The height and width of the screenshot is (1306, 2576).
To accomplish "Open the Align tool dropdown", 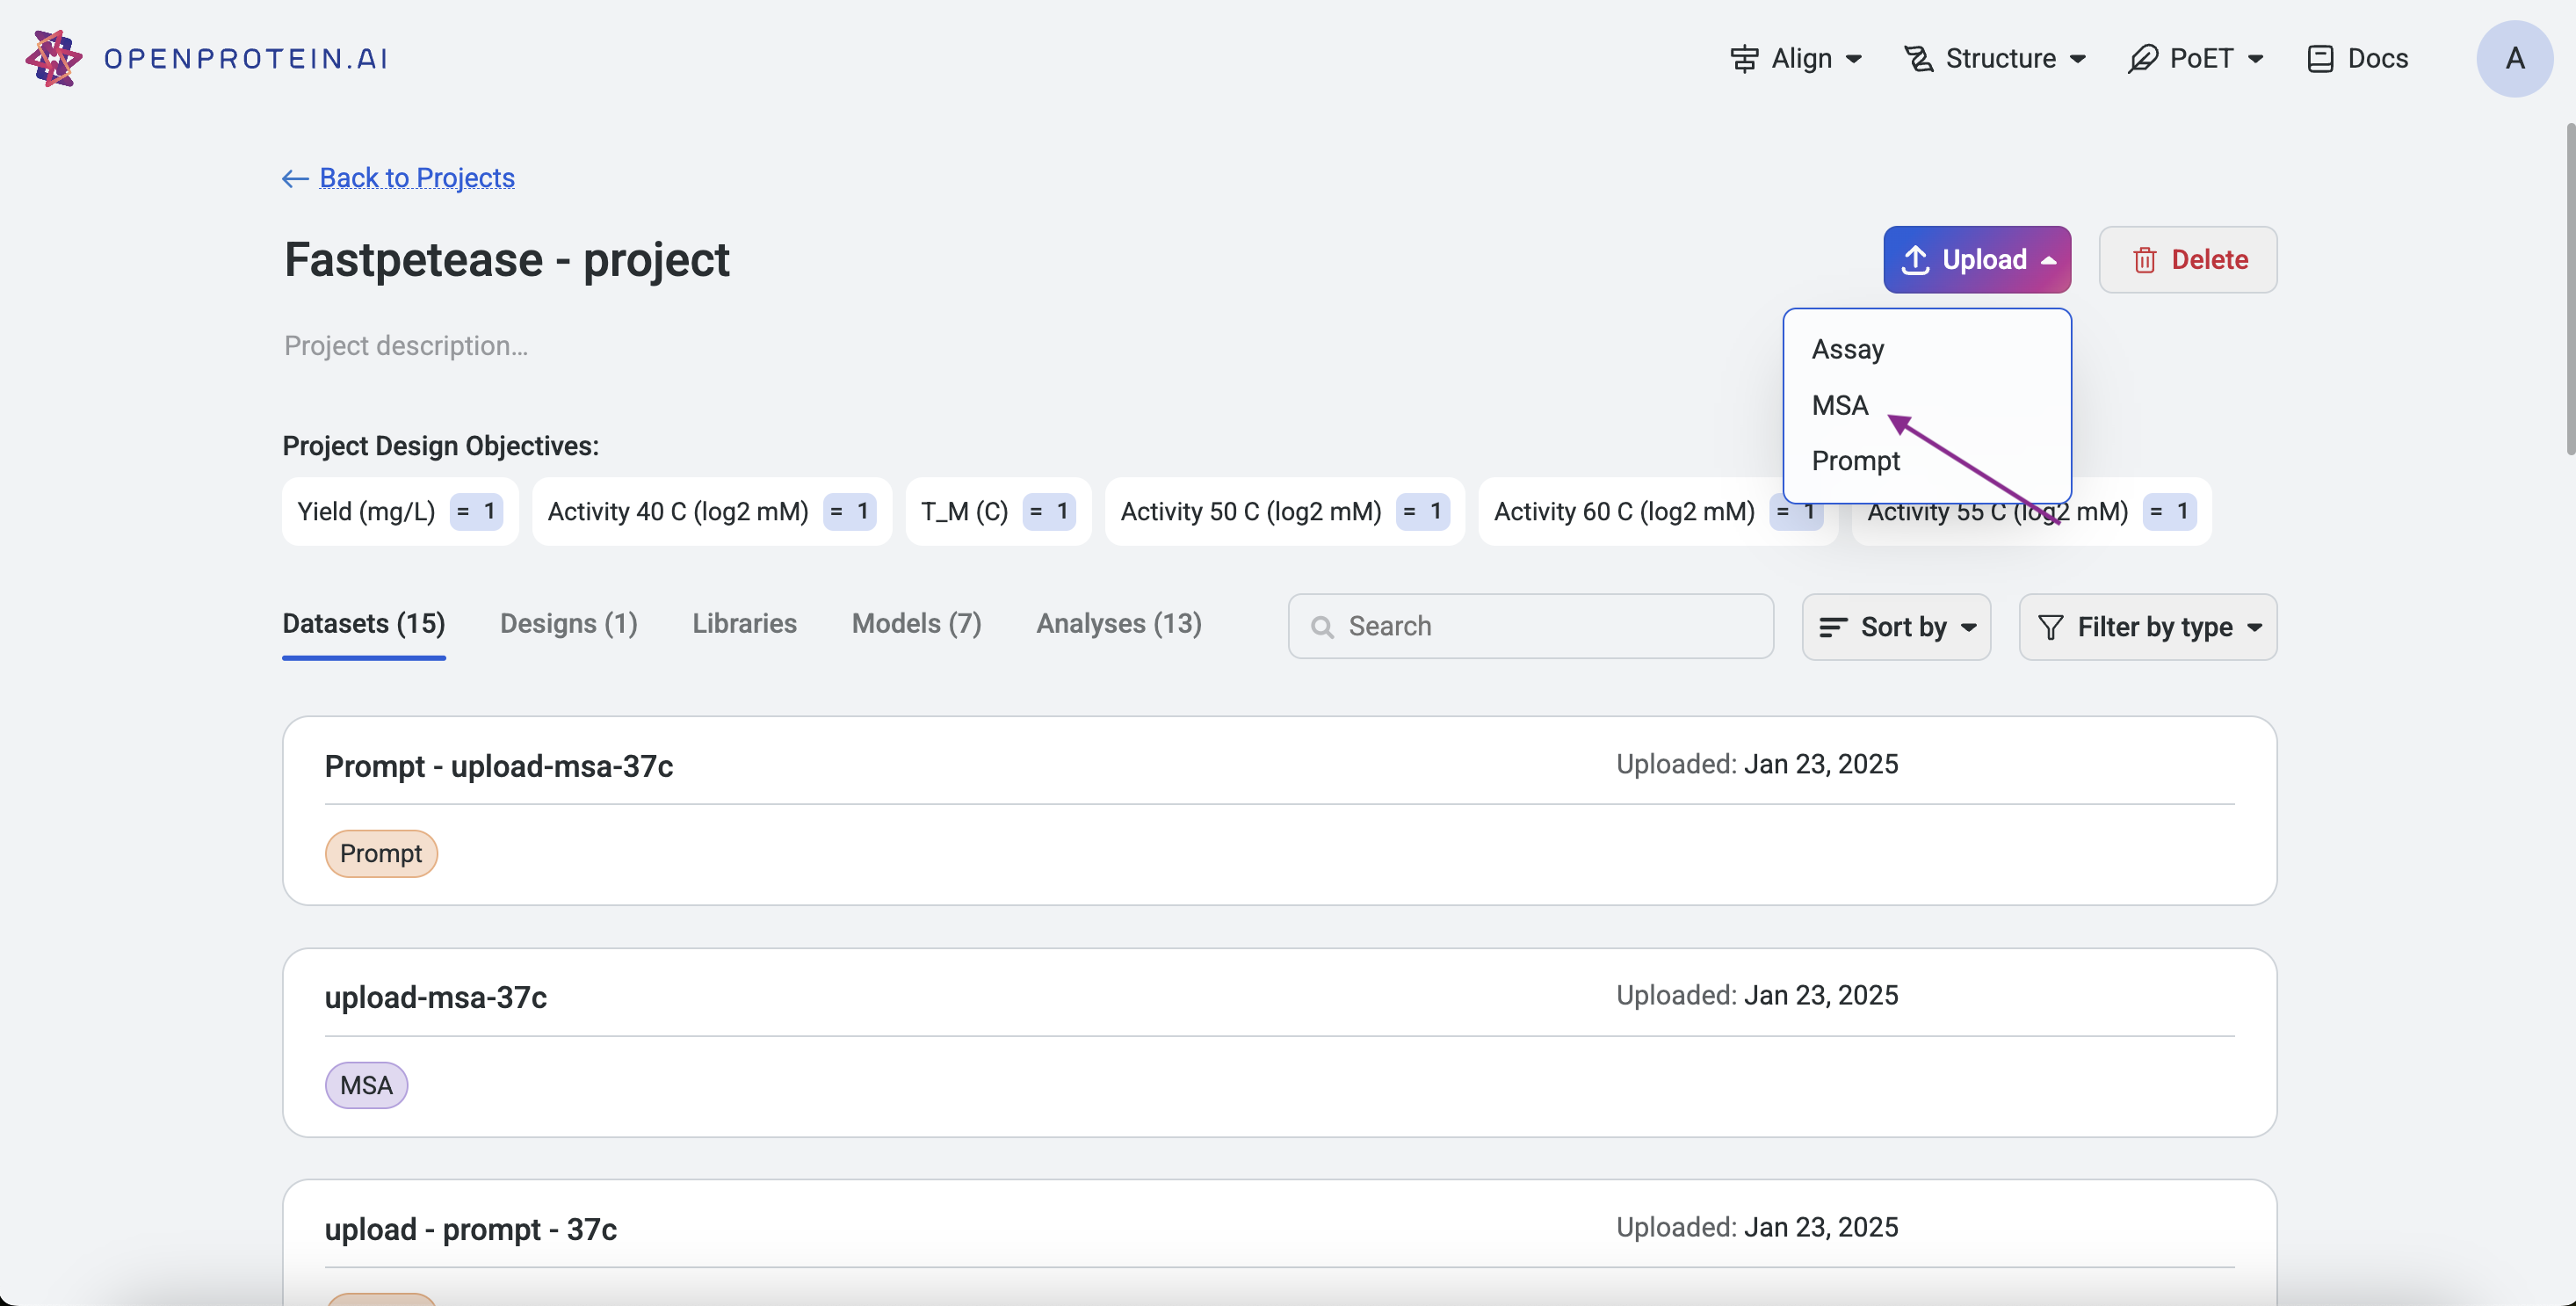I will pos(1800,56).
